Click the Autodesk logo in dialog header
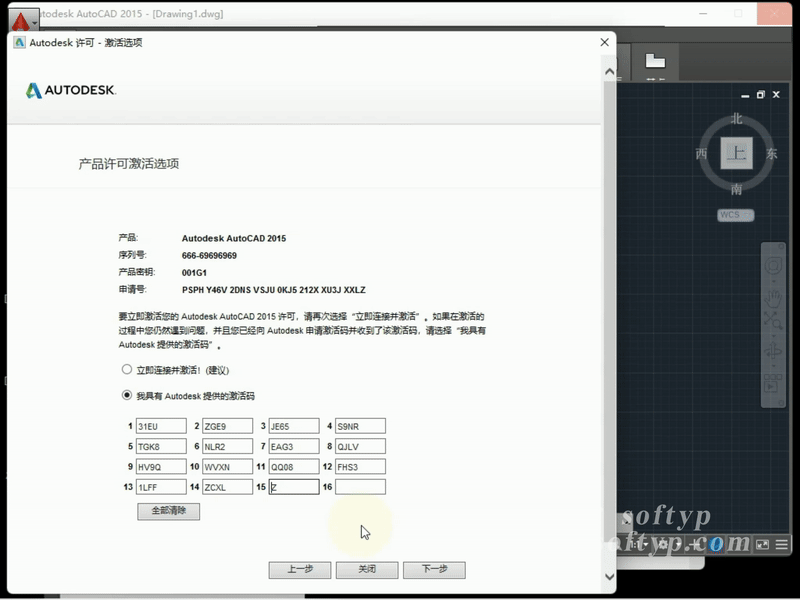 click(x=71, y=90)
